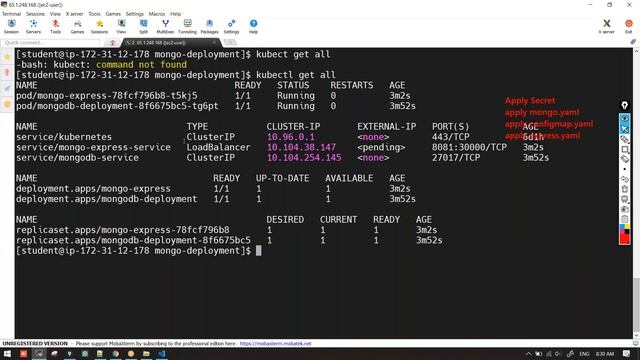The image size is (640, 360).
Task: Click the 8:30 AM clock in taskbar
Action: point(605,354)
